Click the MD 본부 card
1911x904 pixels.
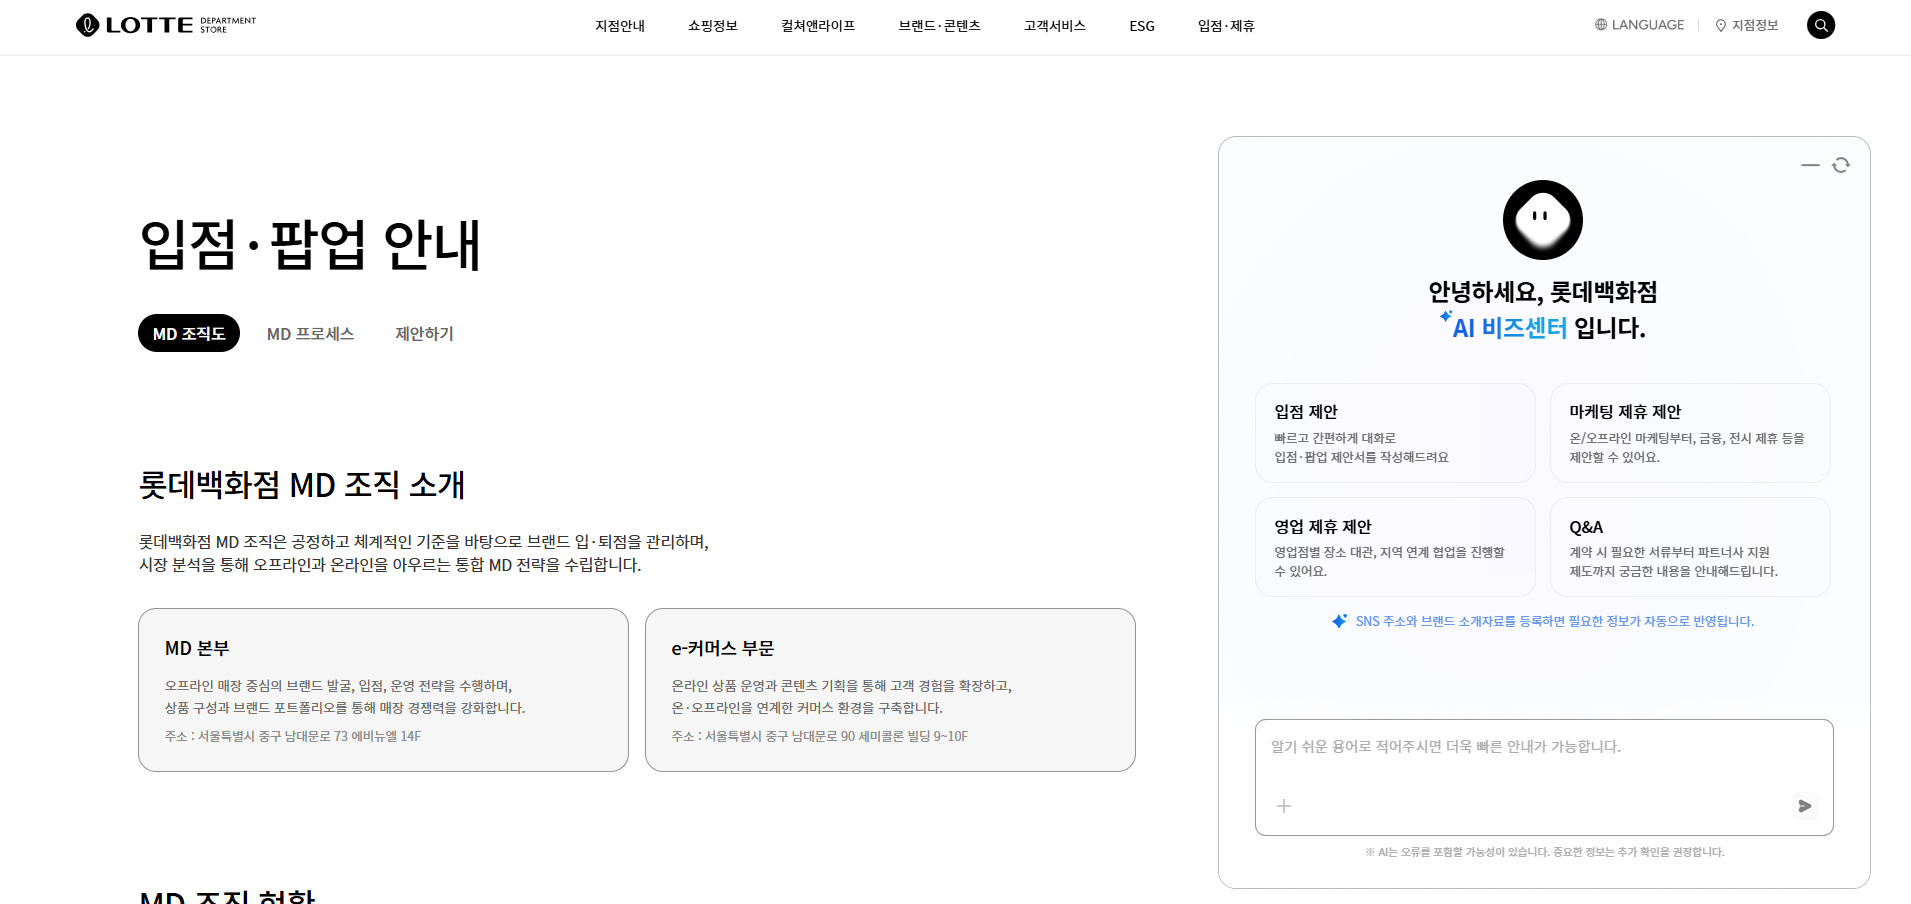coord(383,690)
